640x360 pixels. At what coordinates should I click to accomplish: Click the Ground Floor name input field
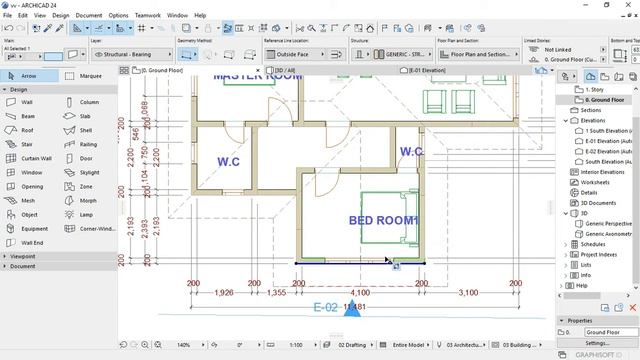pyautogui.click(x=611, y=332)
